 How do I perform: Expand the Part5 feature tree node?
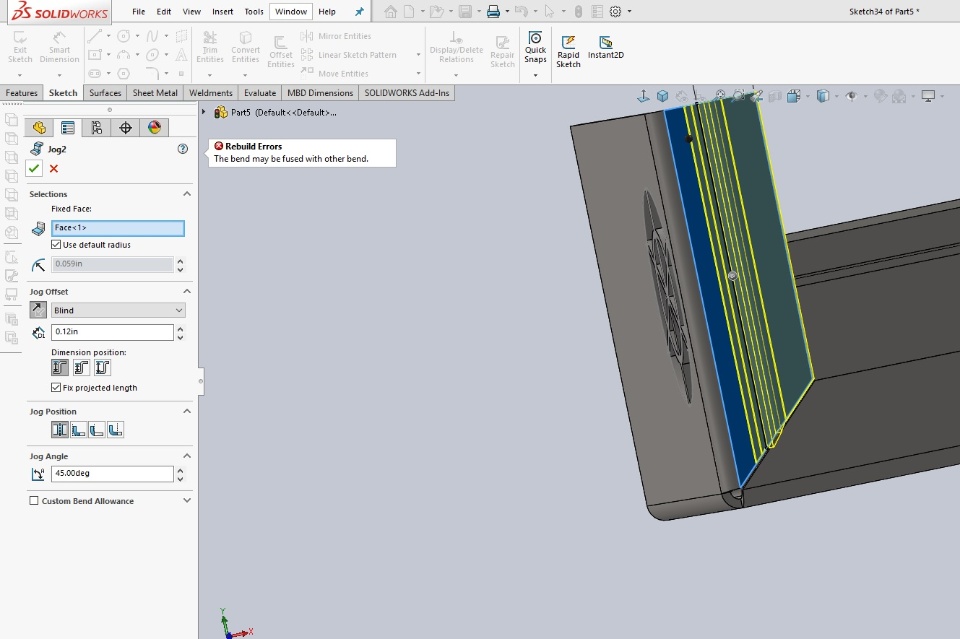tap(205, 112)
